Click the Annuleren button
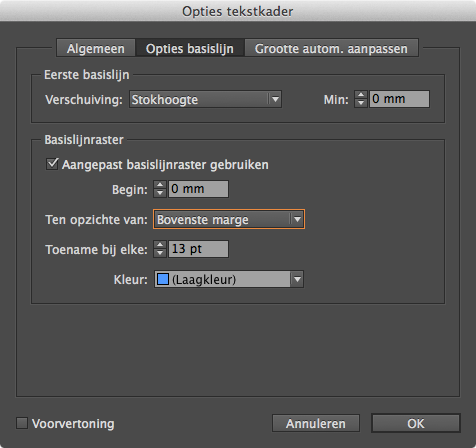The image size is (476, 448). click(x=316, y=423)
